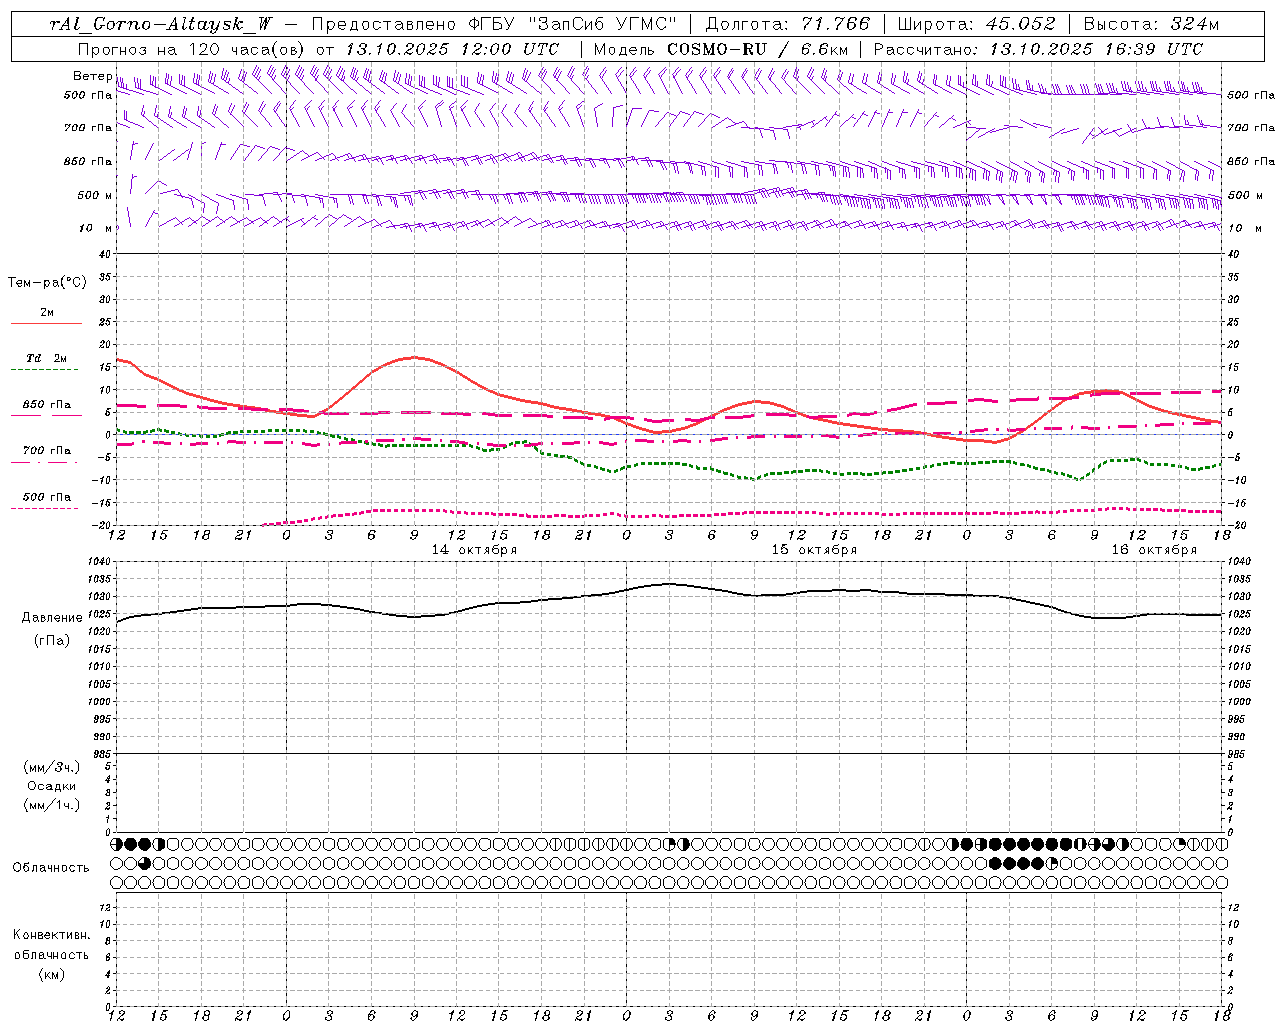Click the Тем-ра(°C) axis title
Image resolution: width=1280 pixels, height=1024 pixels.
point(47,283)
